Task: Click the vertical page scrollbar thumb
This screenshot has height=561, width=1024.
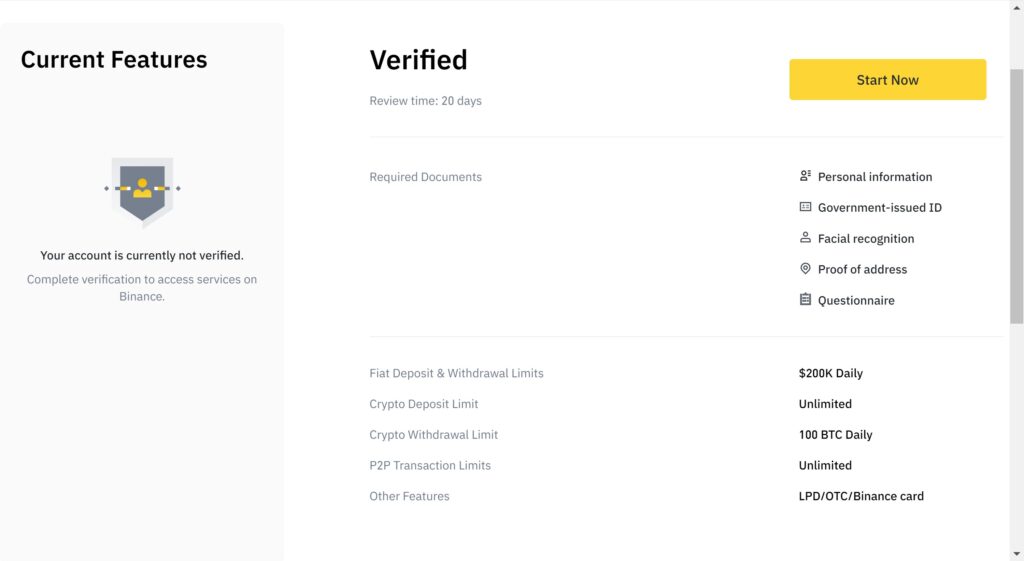Action: point(1017,196)
